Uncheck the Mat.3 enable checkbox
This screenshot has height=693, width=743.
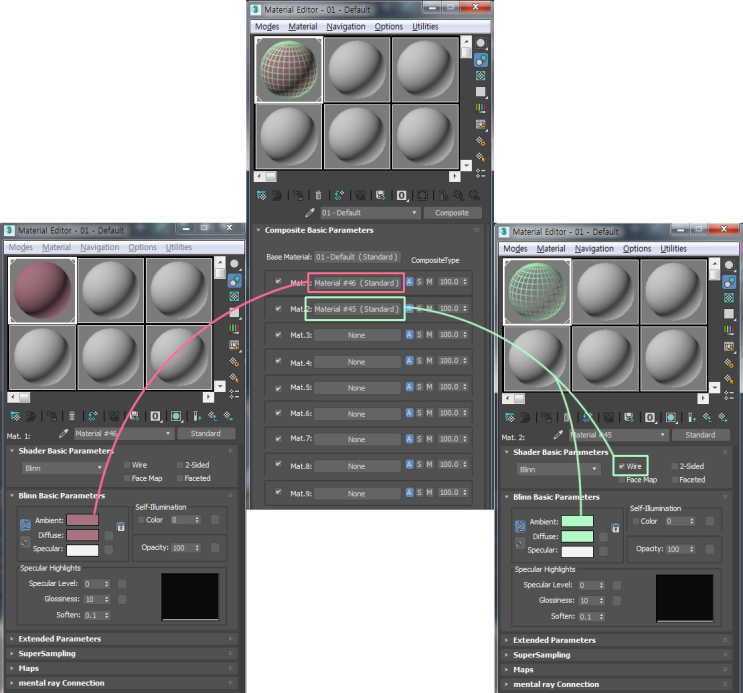[278, 334]
